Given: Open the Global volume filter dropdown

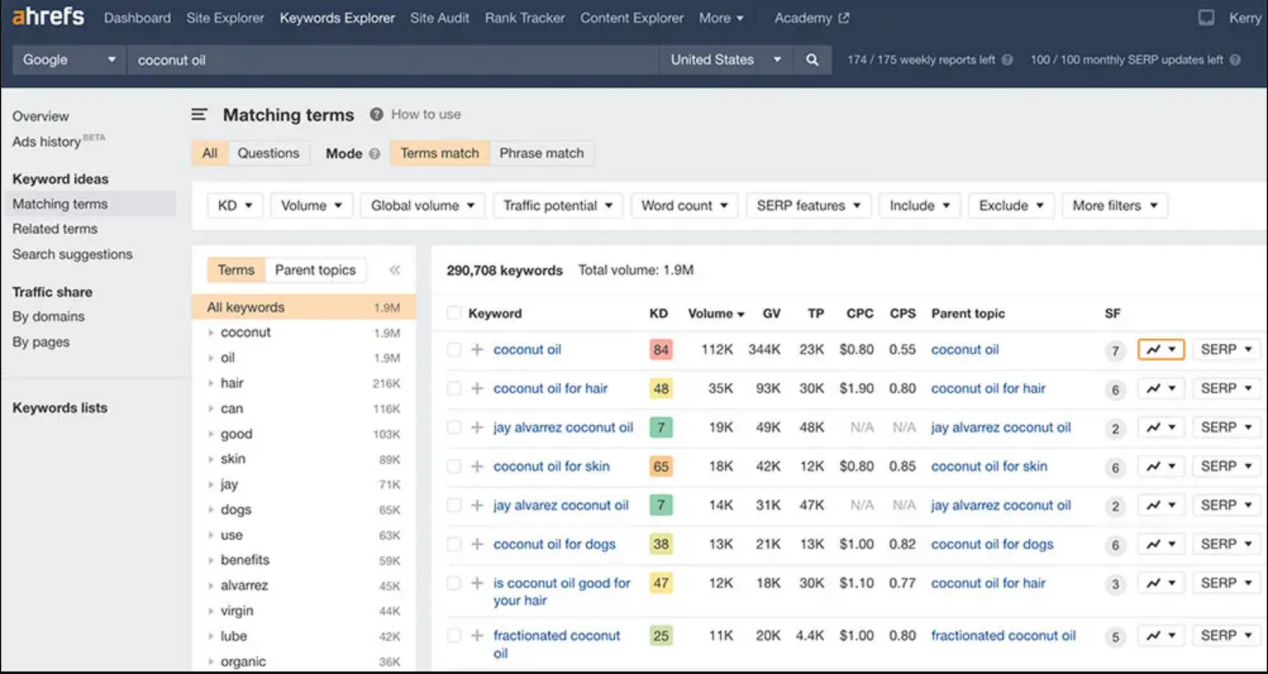Looking at the screenshot, I should [423, 206].
